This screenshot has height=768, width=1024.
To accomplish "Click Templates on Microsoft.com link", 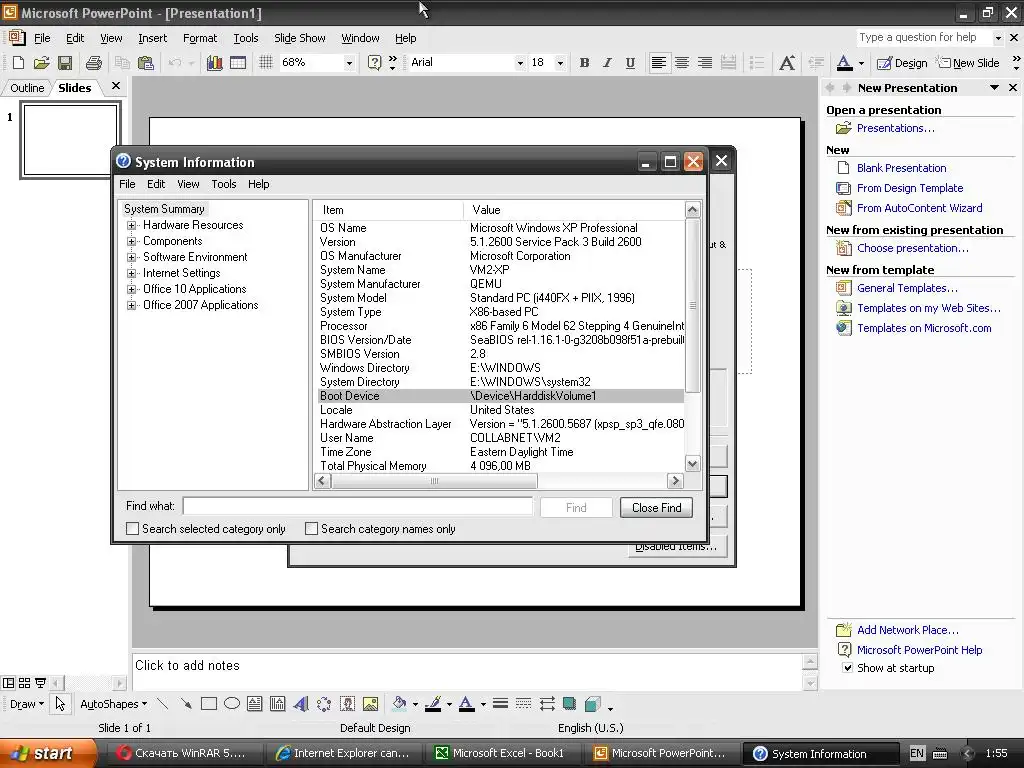I will click(x=924, y=328).
